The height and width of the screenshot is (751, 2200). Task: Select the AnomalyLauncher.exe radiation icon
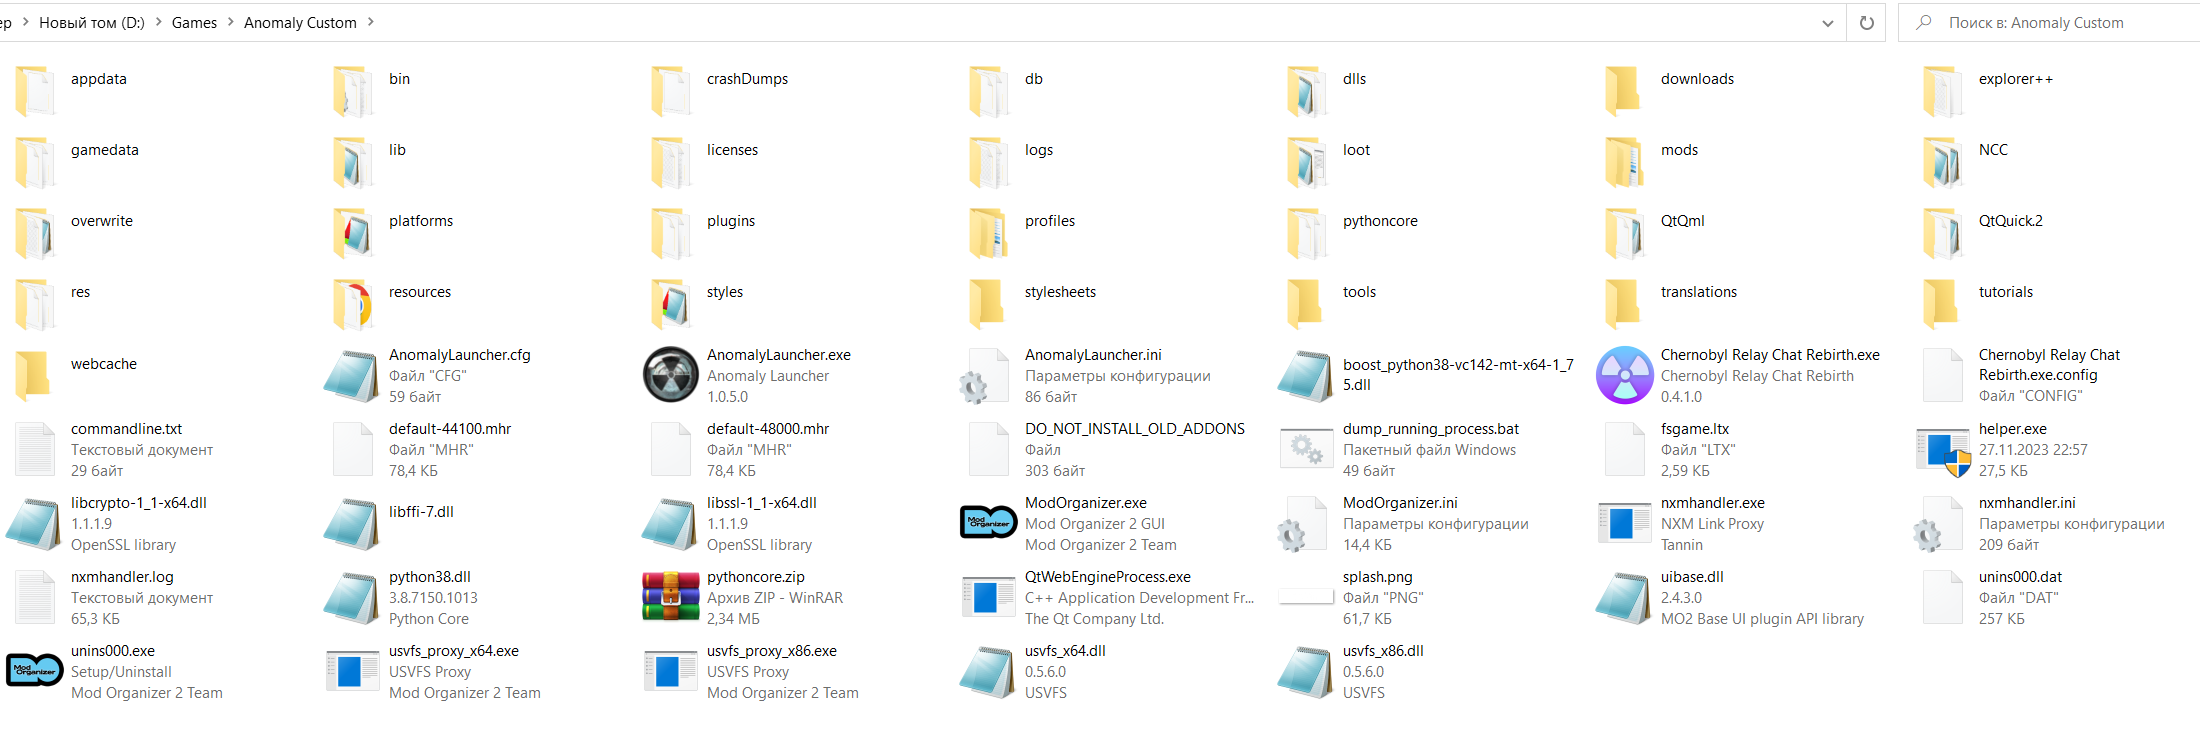[x=670, y=375]
